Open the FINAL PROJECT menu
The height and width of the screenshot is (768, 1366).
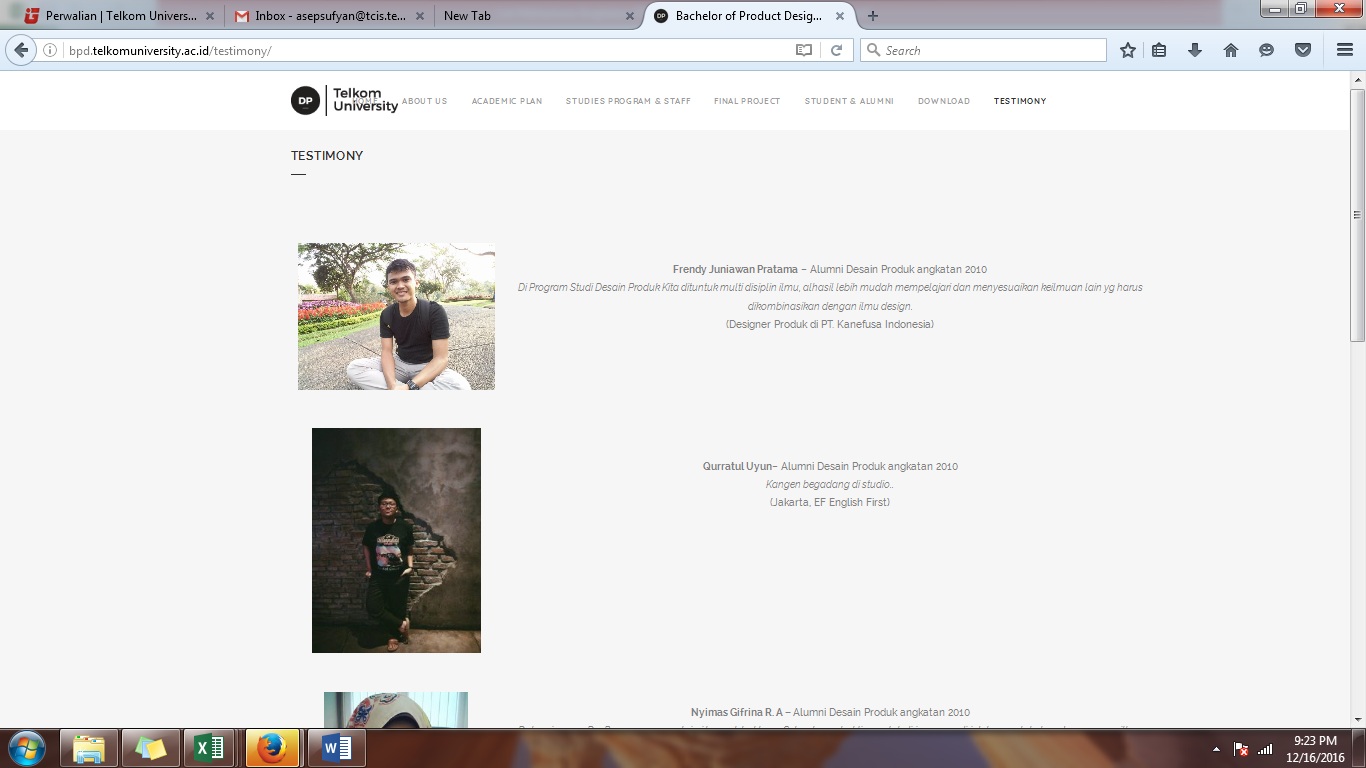tap(747, 101)
